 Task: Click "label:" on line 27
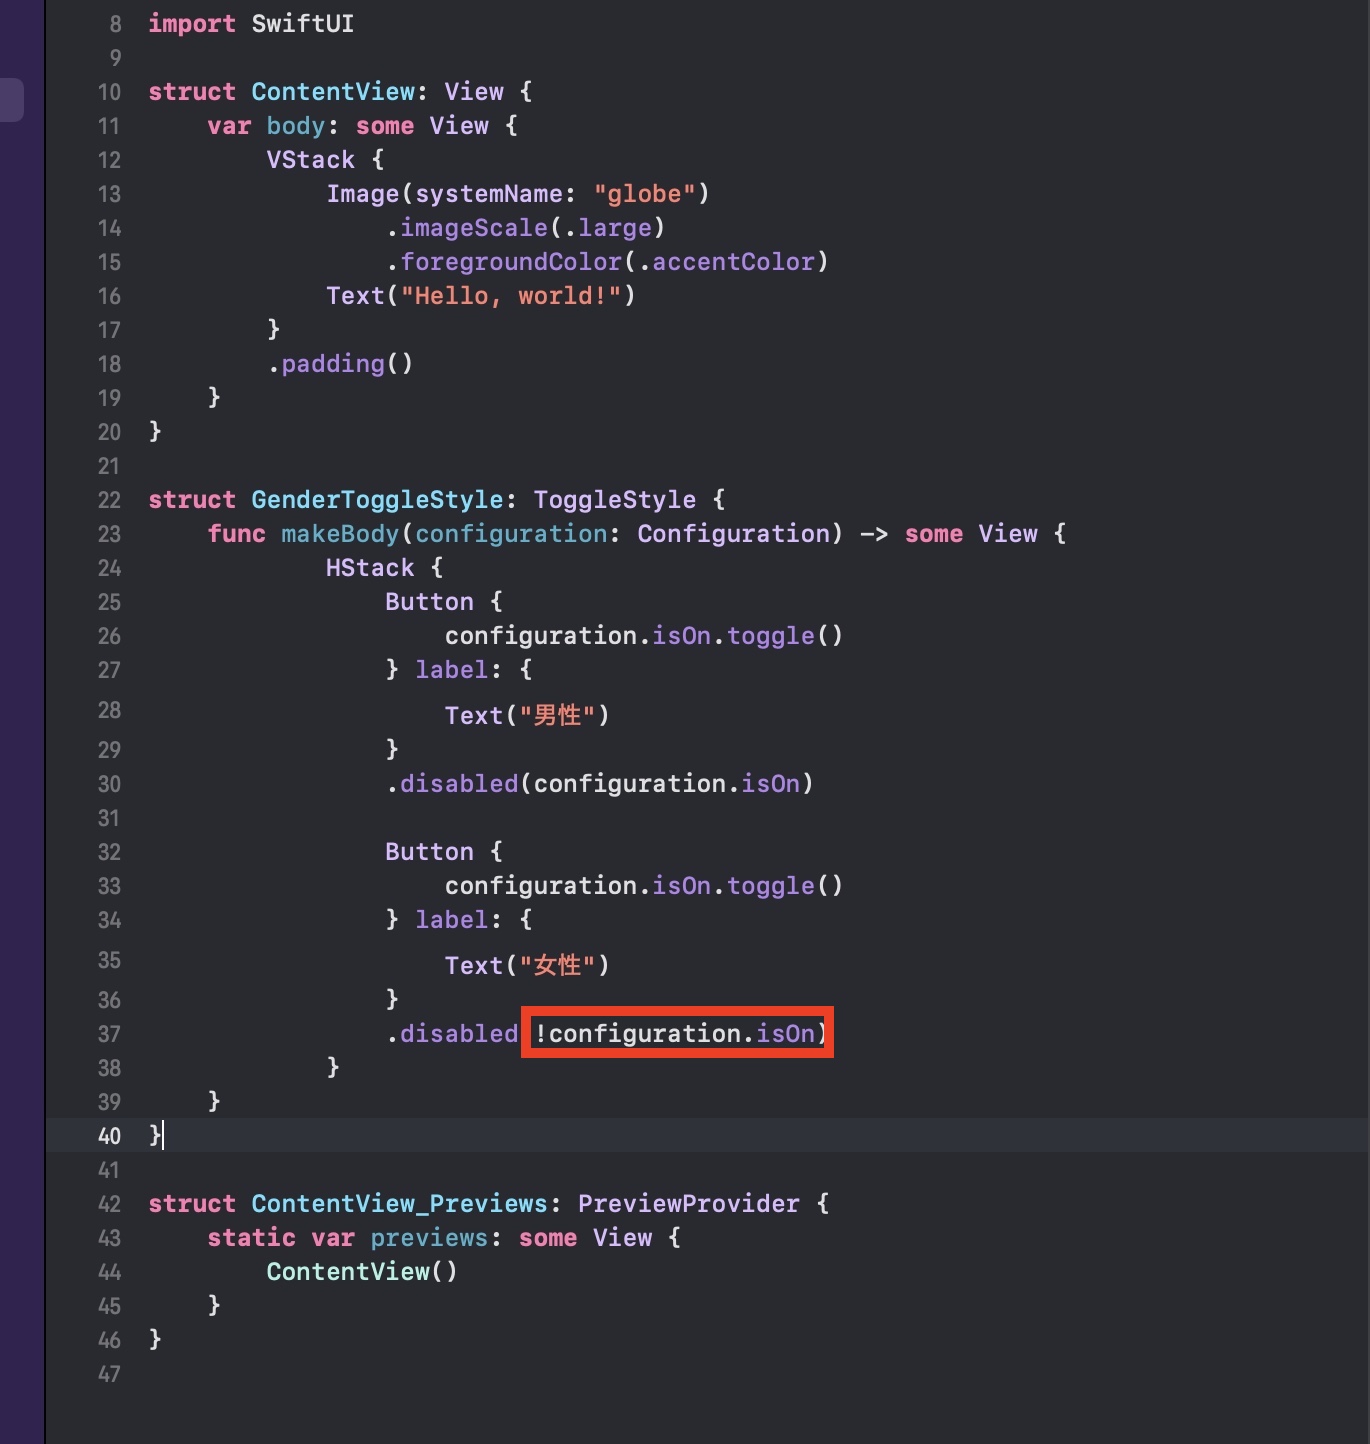459,670
